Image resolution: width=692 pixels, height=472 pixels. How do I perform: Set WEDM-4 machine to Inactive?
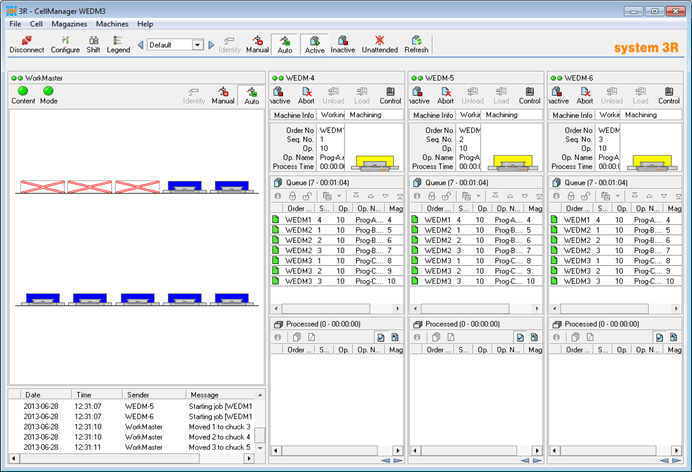(280, 95)
